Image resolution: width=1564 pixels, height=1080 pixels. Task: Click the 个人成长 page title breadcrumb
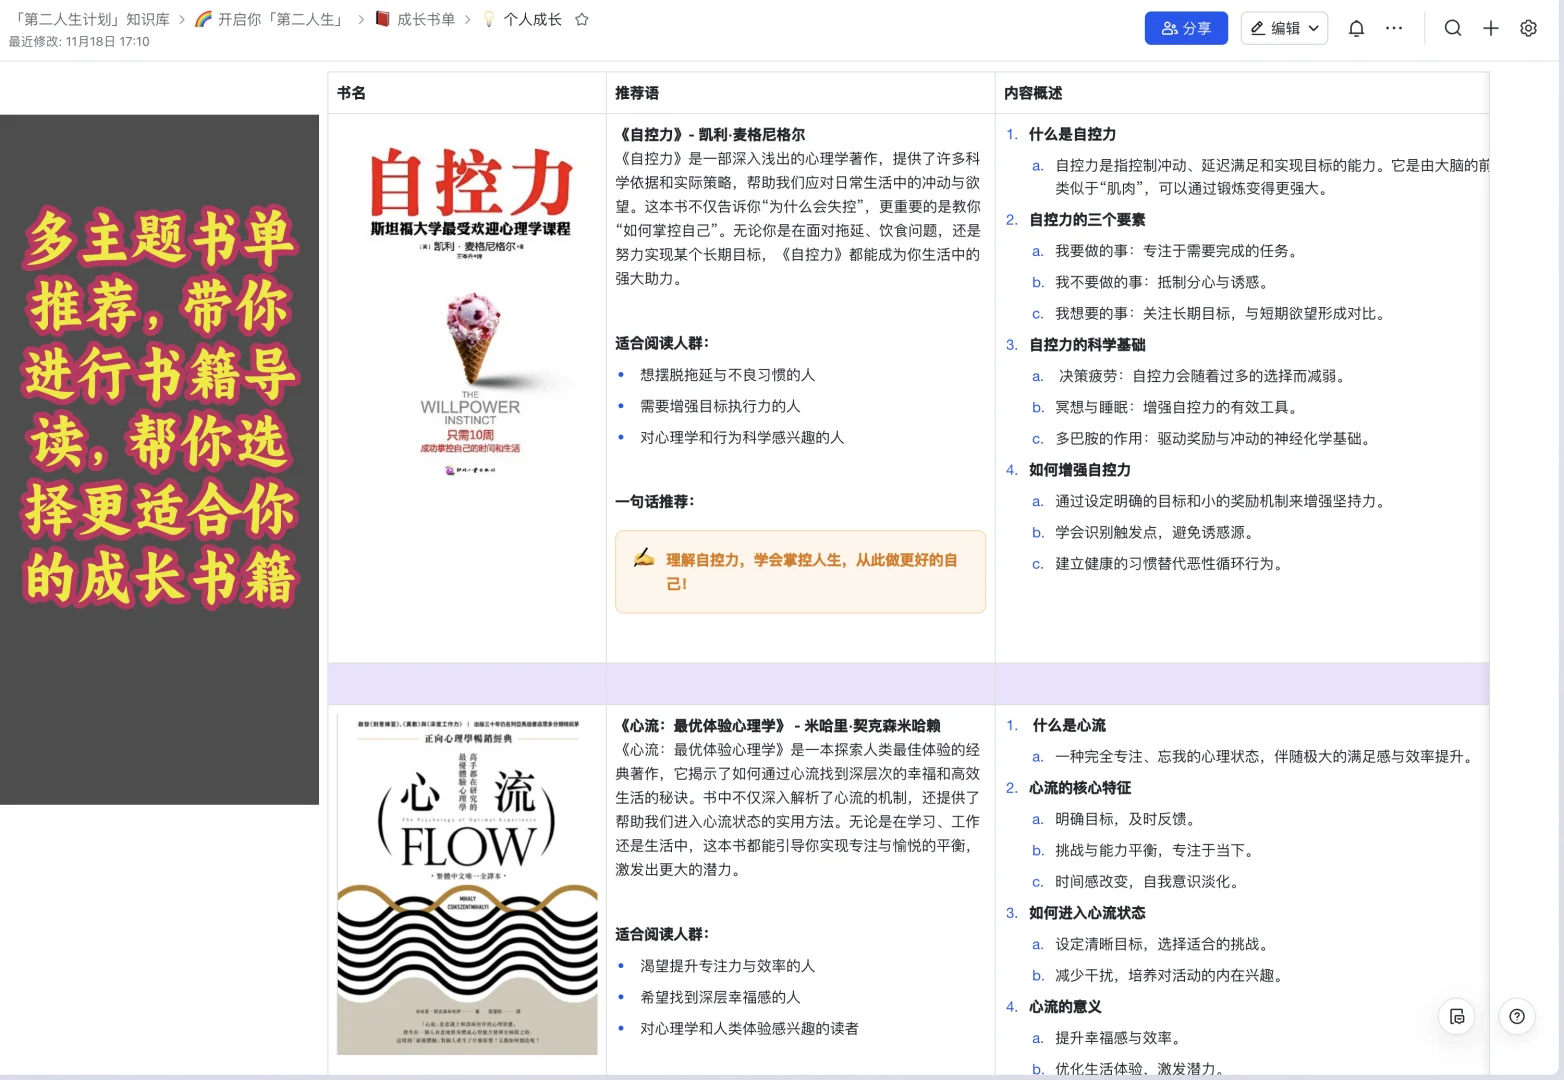click(532, 19)
